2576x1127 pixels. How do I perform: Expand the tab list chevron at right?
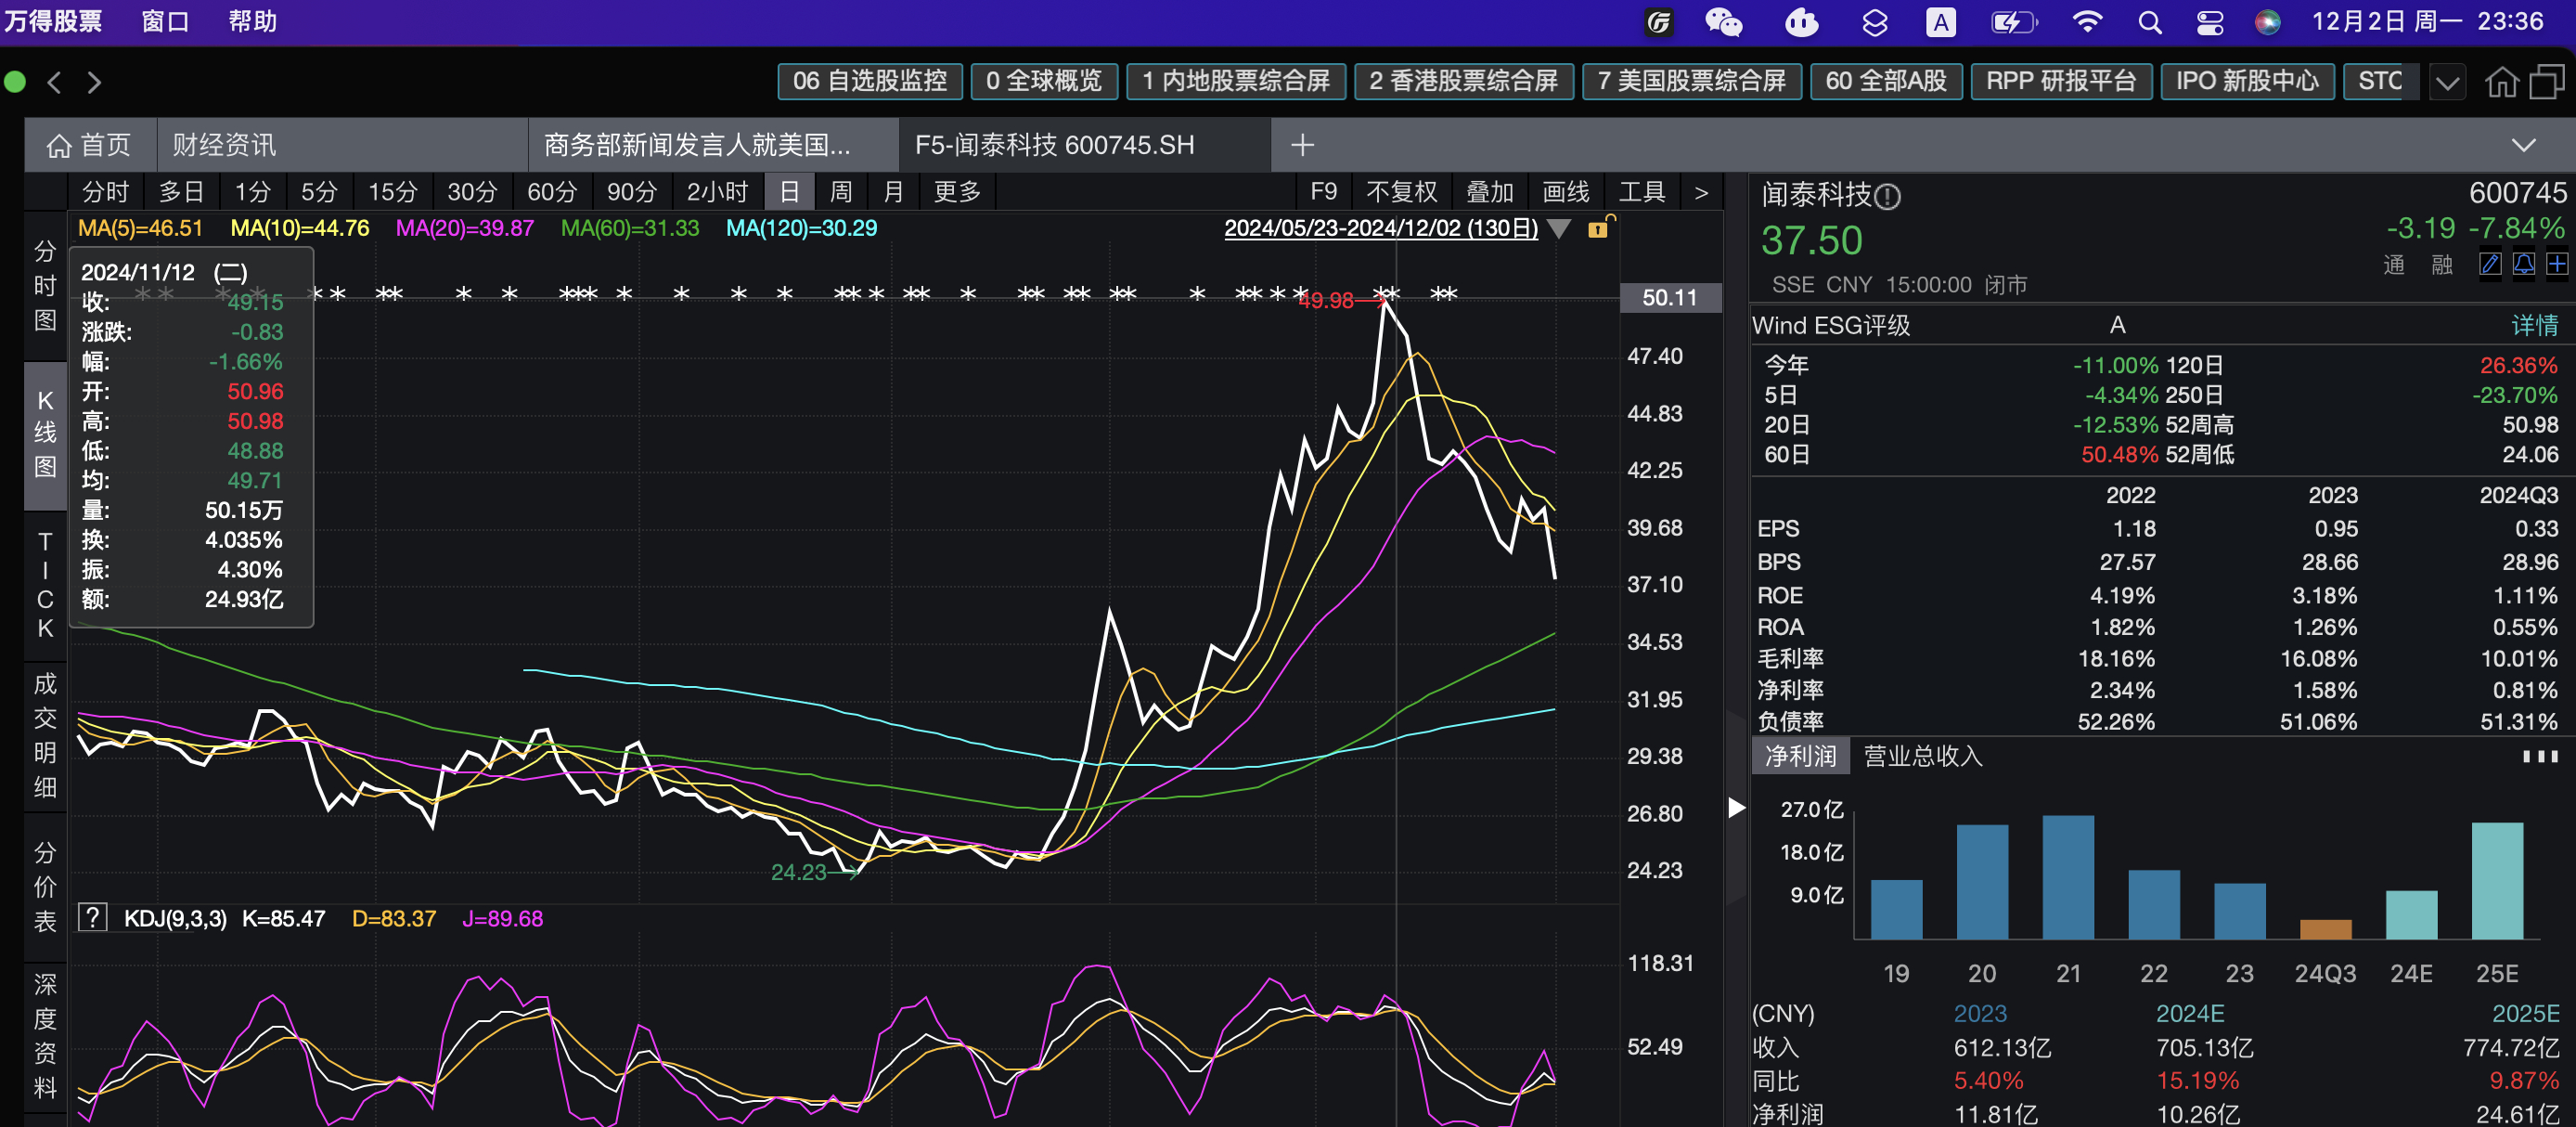2524,145
